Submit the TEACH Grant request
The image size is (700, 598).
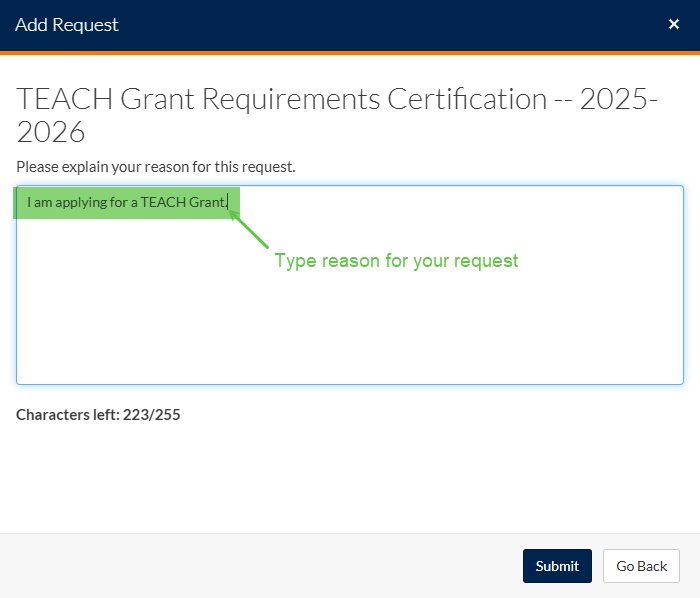[557, 566]
